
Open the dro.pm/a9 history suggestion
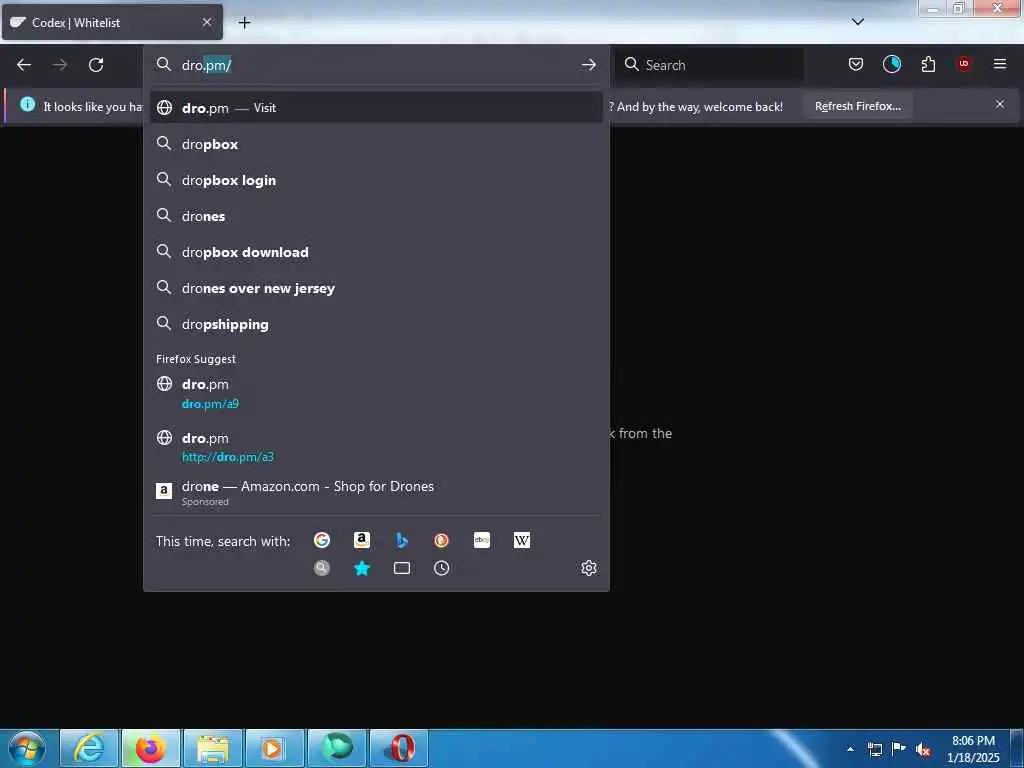point(376,393)
